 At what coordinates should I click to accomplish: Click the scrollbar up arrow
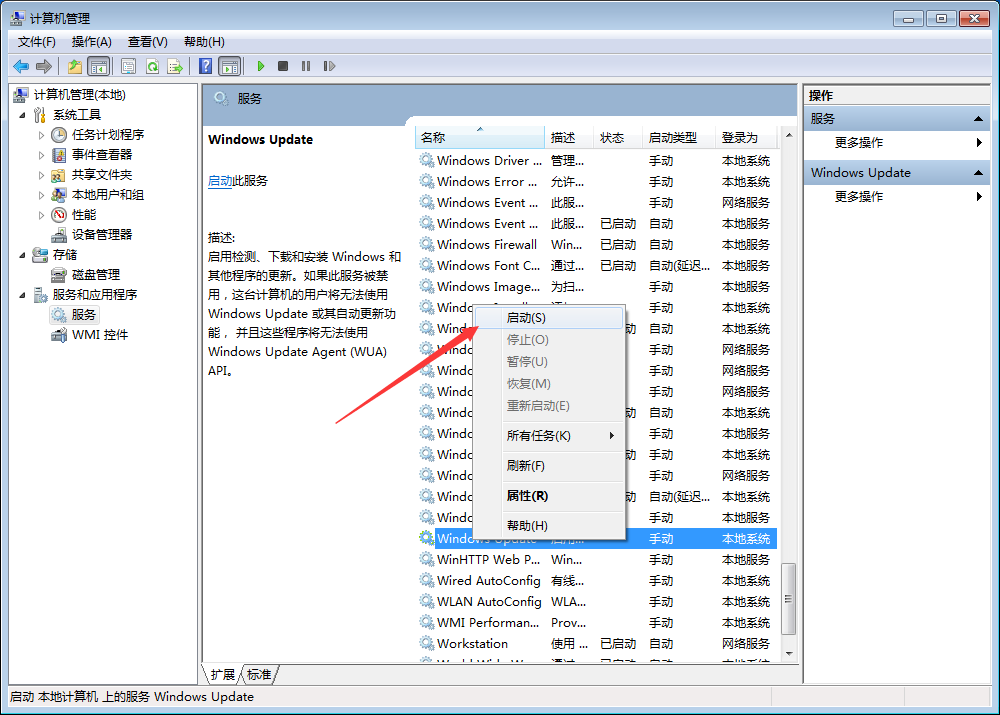pyautogui.click(x=789, y=135)
